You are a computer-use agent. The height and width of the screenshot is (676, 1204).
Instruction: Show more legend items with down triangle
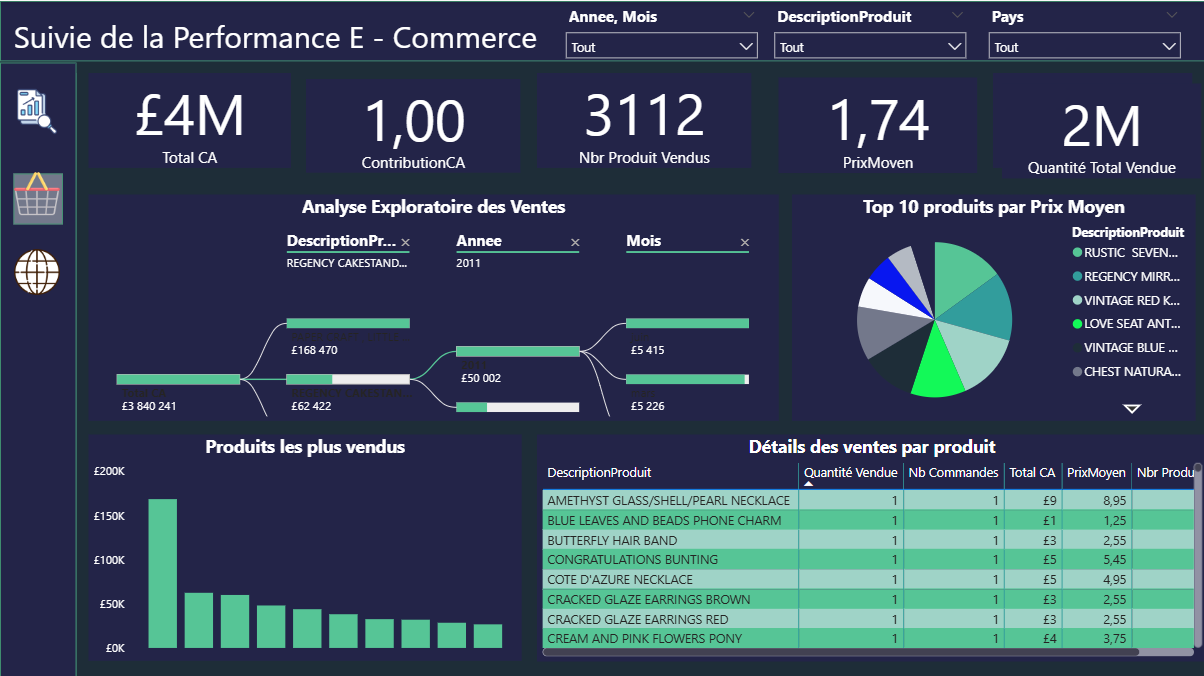1132,408
